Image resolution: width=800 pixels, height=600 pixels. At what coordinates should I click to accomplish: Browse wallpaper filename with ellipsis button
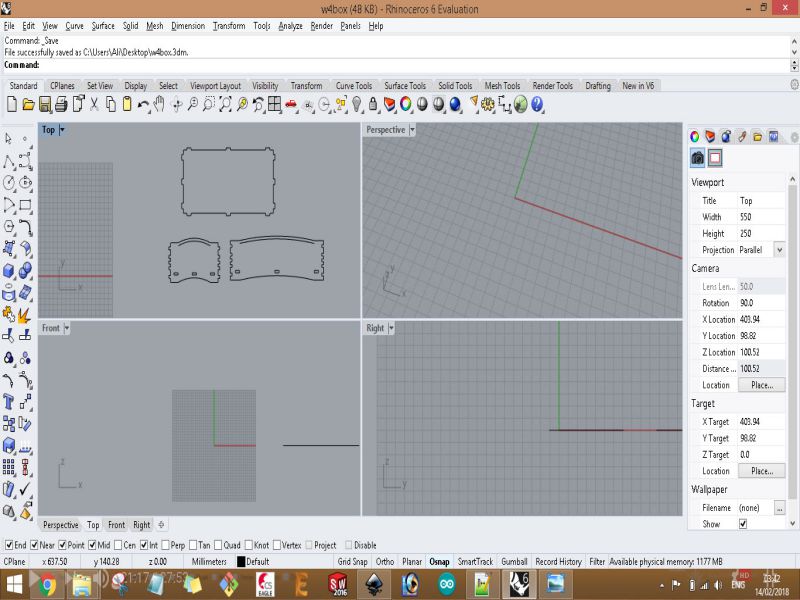pyautogui.click(x=779, y=508)
